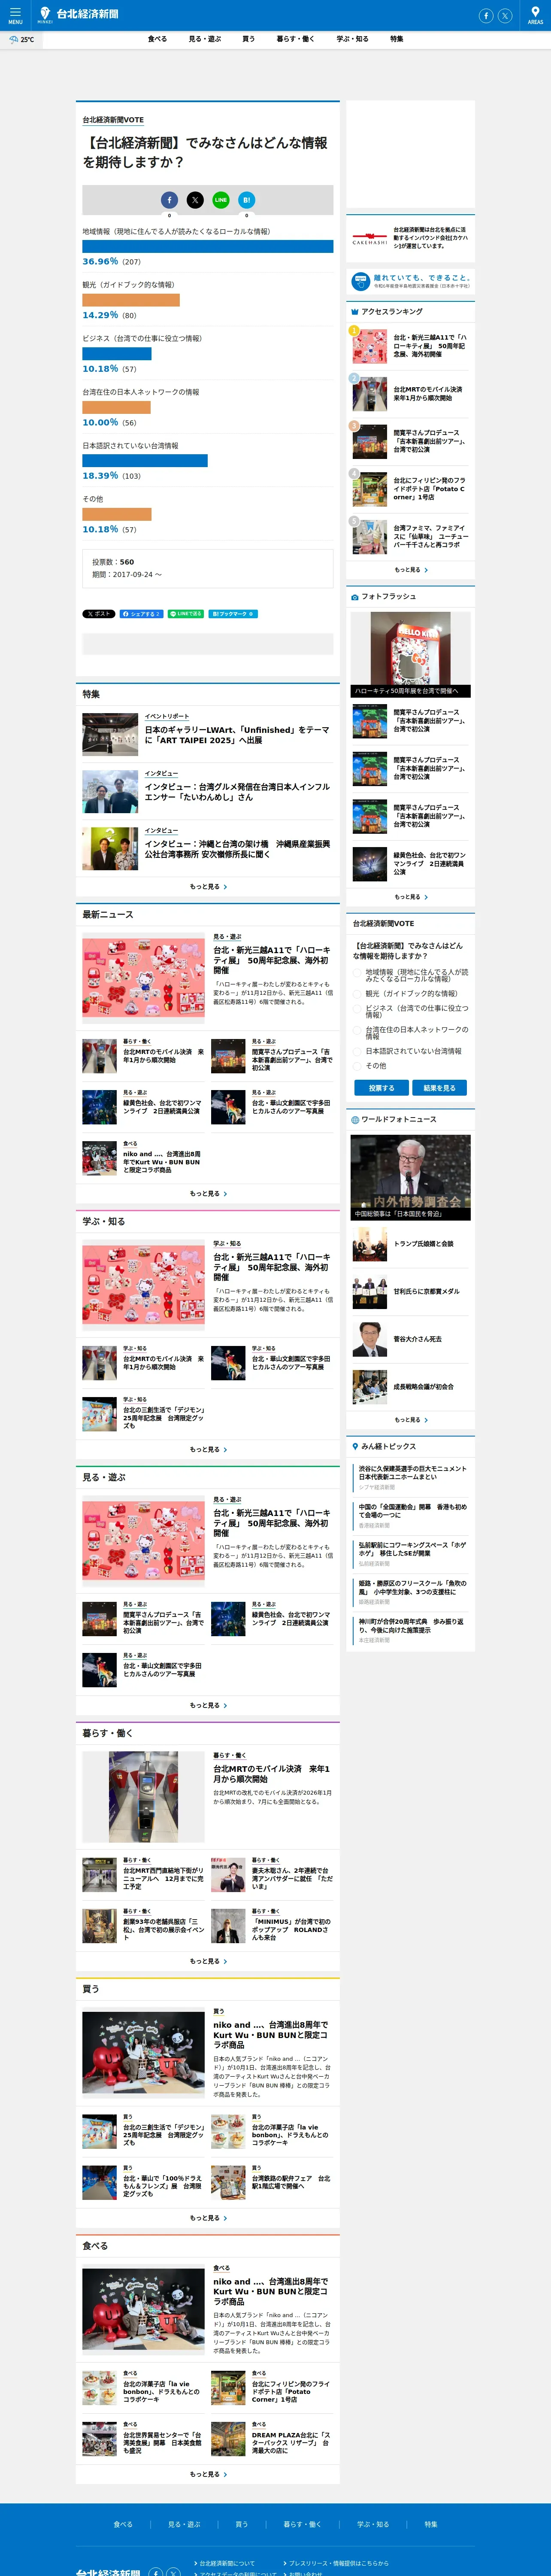Click the crown icon beside アクセスランキング
The width and height of the screenshot is (551, 2576).
click(x=354, y=312)
